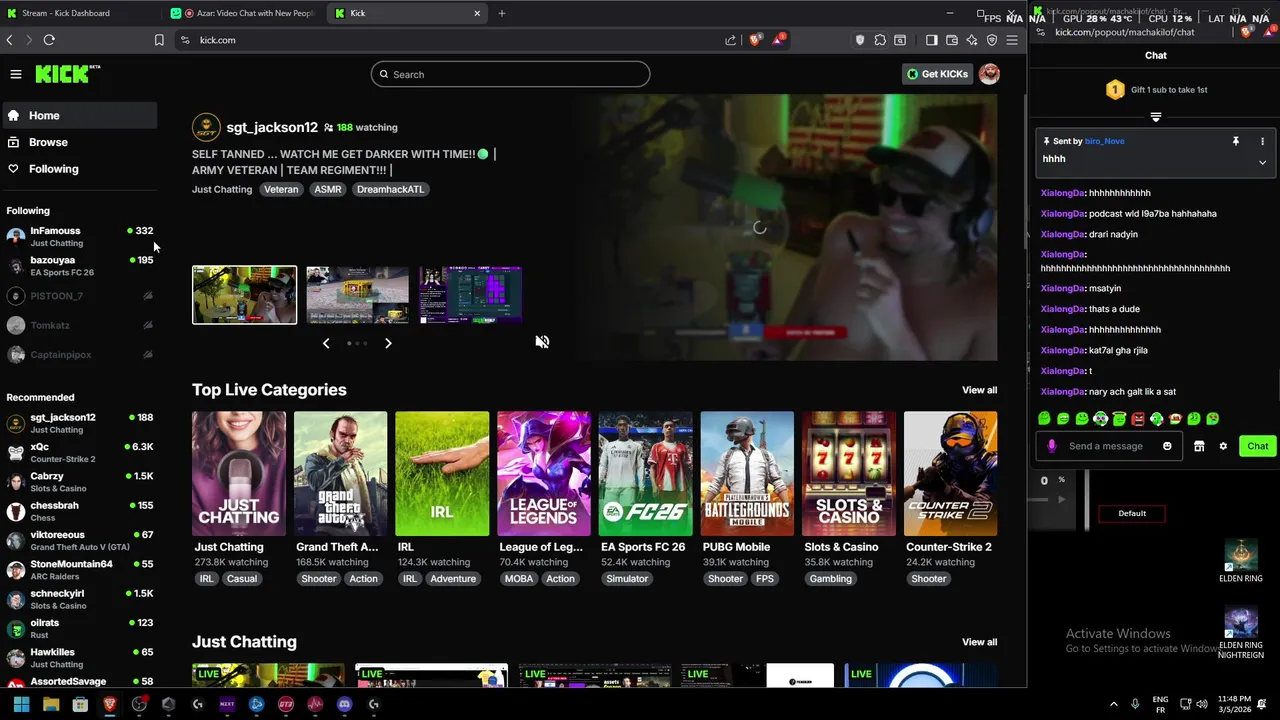This screenshot has width=1280, height=720.
Task: Open Browse in sidebar
Action: 79,142
